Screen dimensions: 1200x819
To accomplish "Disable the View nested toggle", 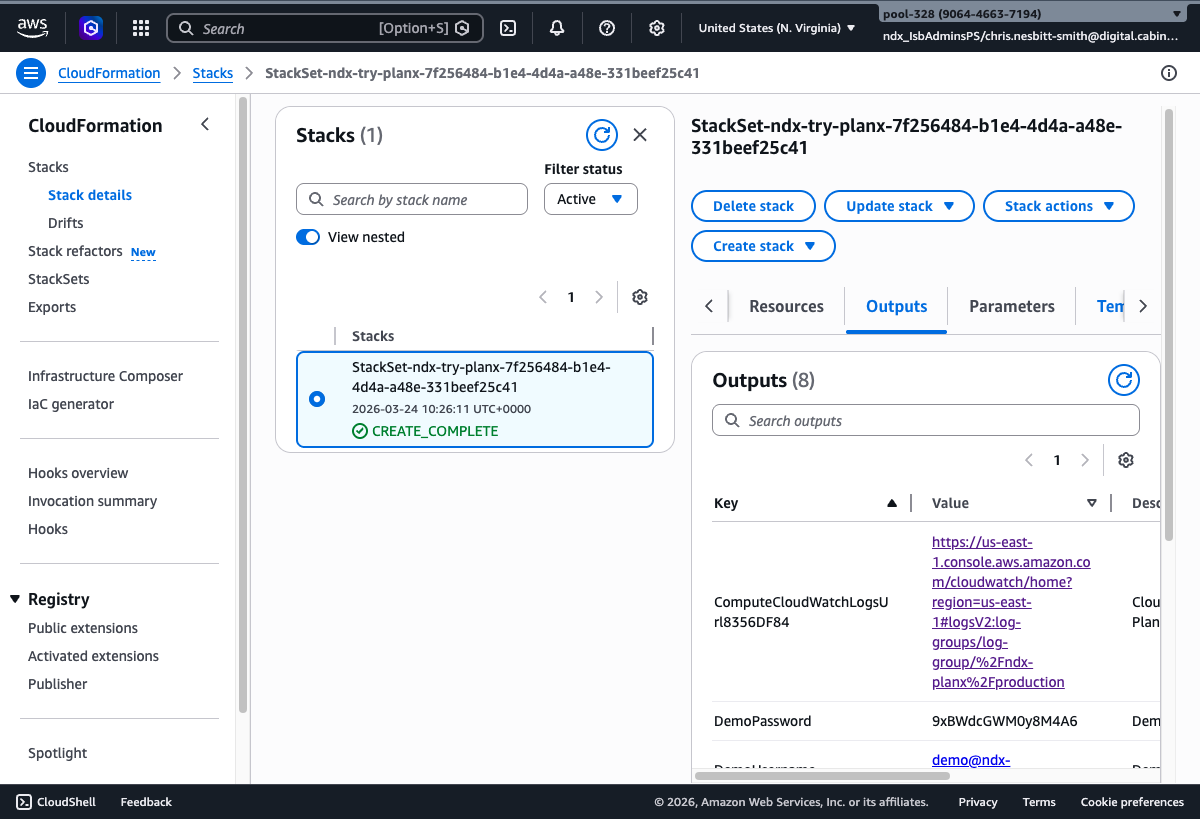I will [308, 237].
